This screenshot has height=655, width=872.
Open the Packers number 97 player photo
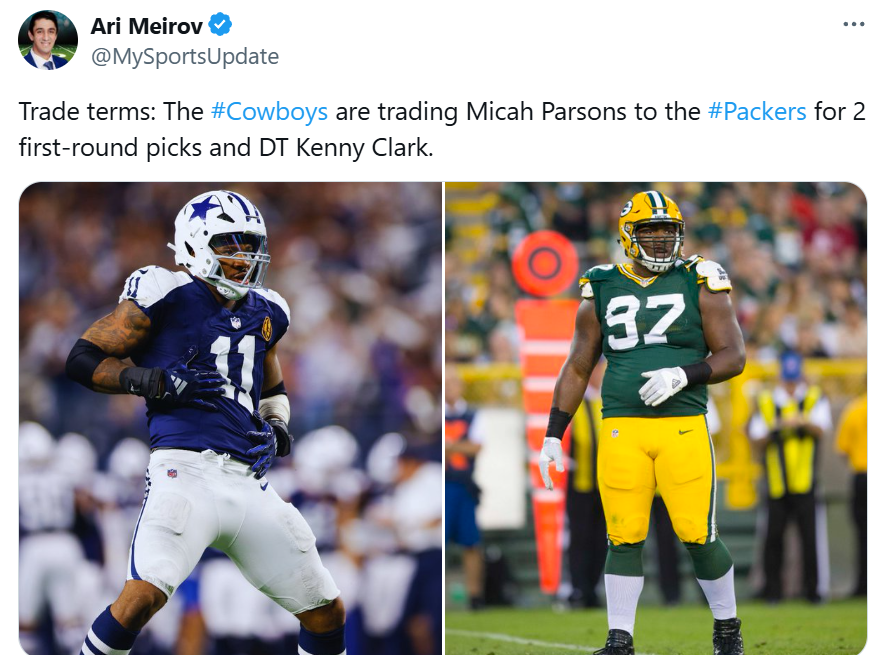(656, 418)
